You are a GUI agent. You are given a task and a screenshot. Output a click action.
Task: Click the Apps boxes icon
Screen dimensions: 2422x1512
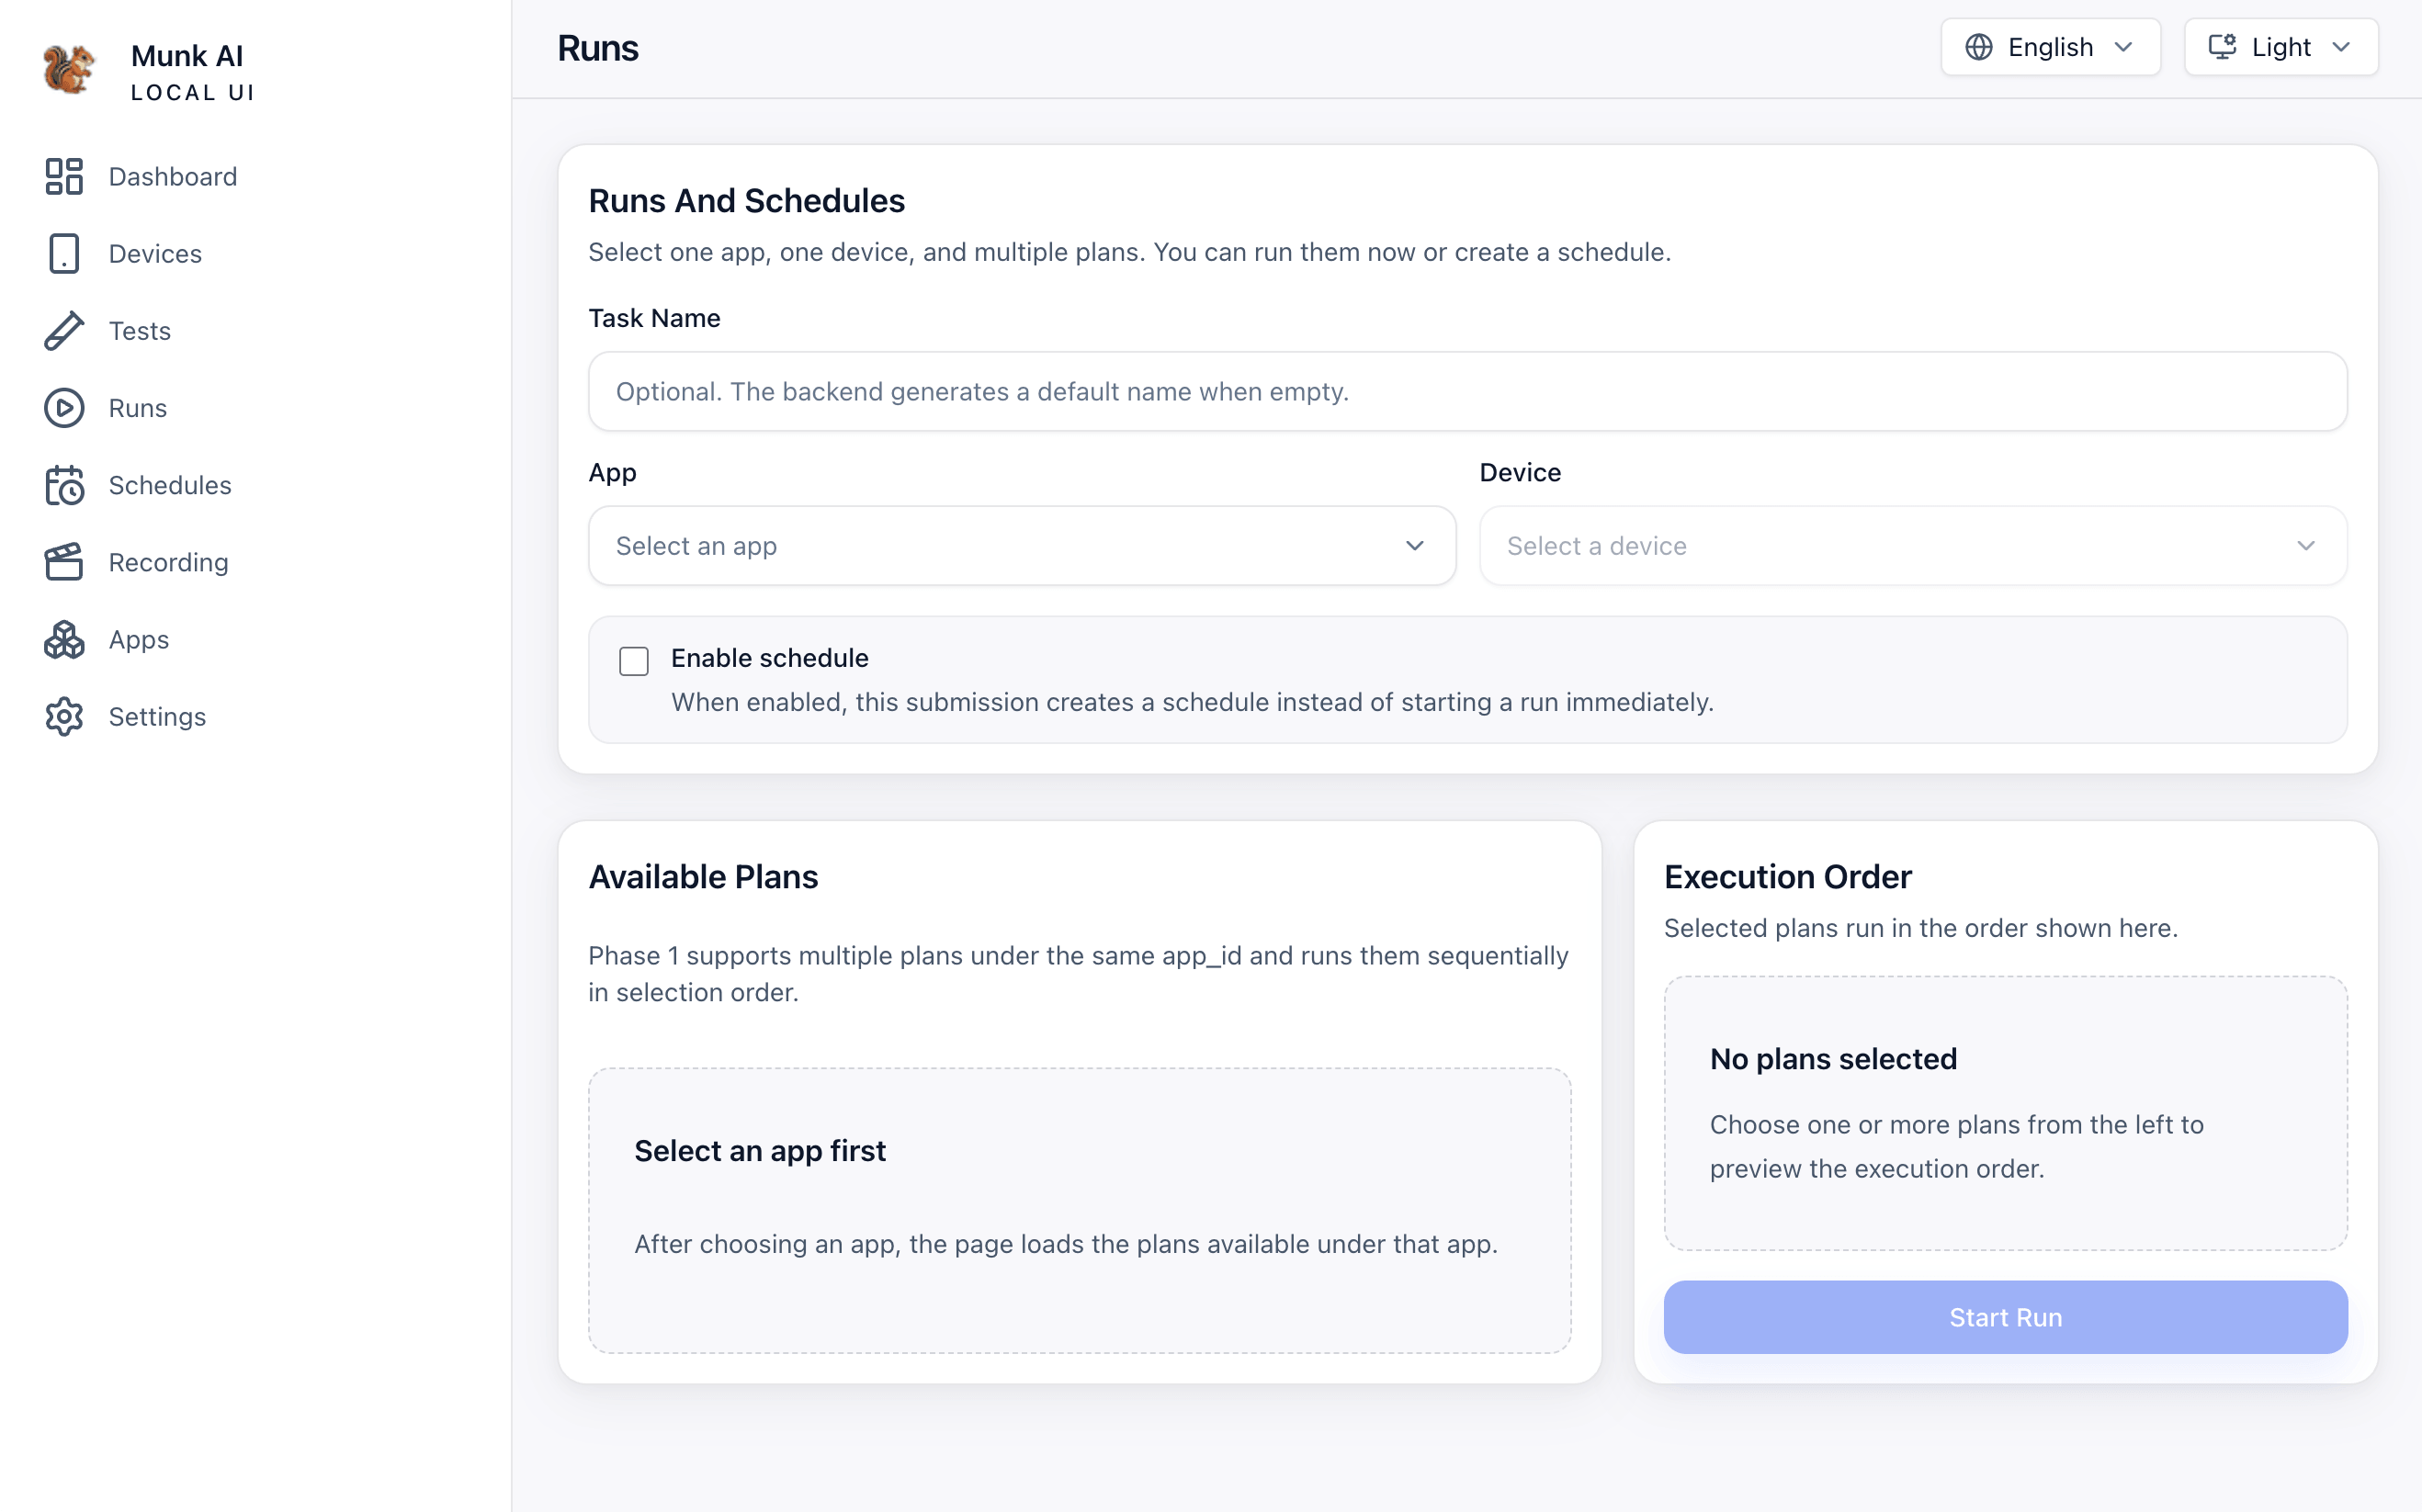[x=64, y=639]
